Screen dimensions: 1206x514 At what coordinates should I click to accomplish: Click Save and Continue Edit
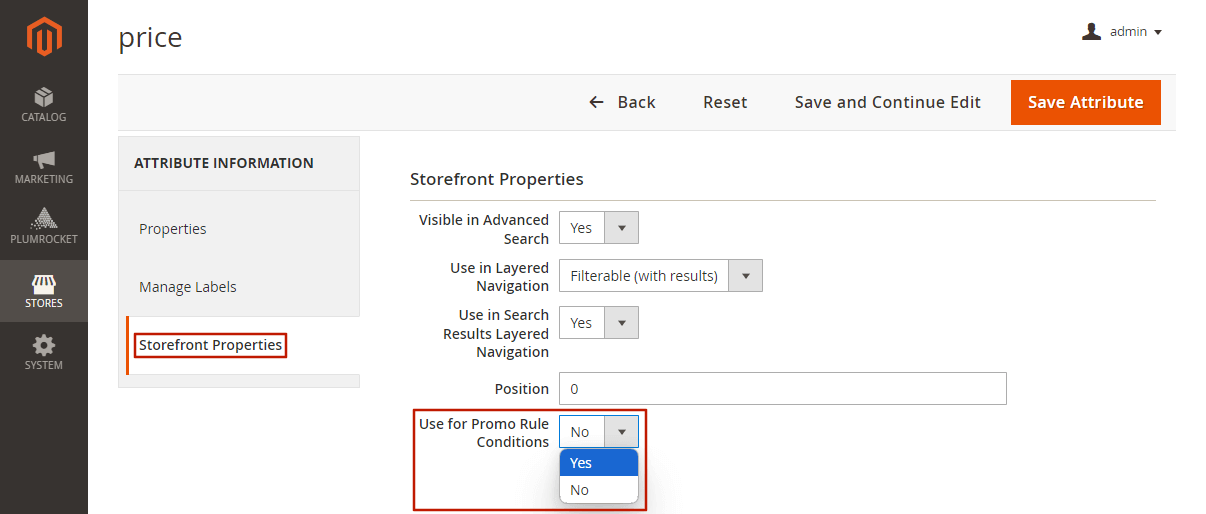pos(888,102)
